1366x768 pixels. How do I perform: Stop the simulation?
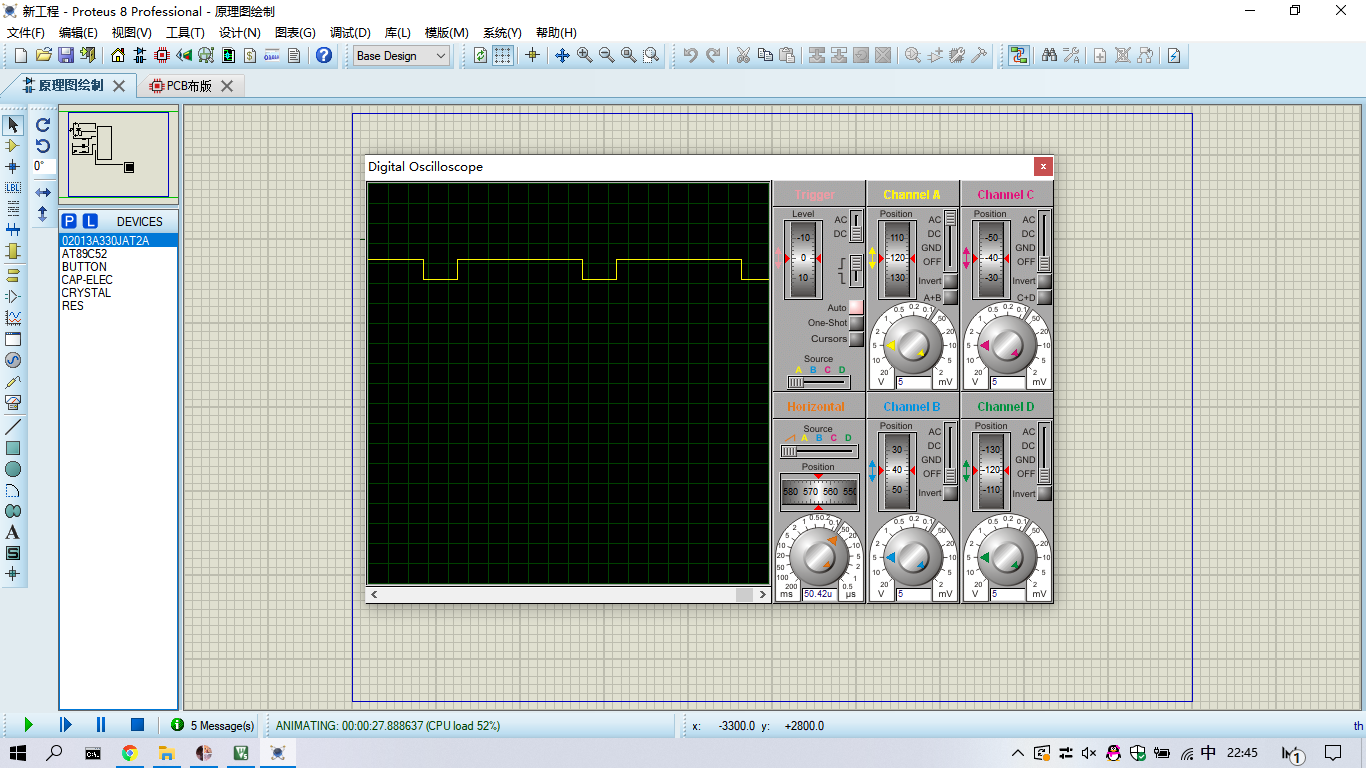(137, 725)
